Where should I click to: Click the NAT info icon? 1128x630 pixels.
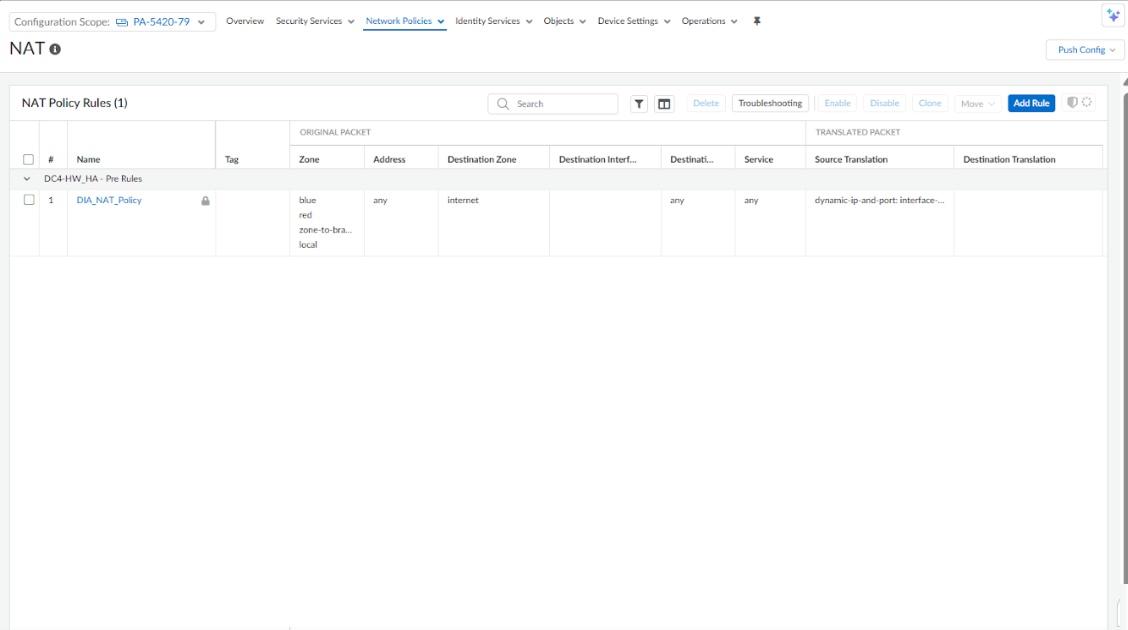(55, 49)
